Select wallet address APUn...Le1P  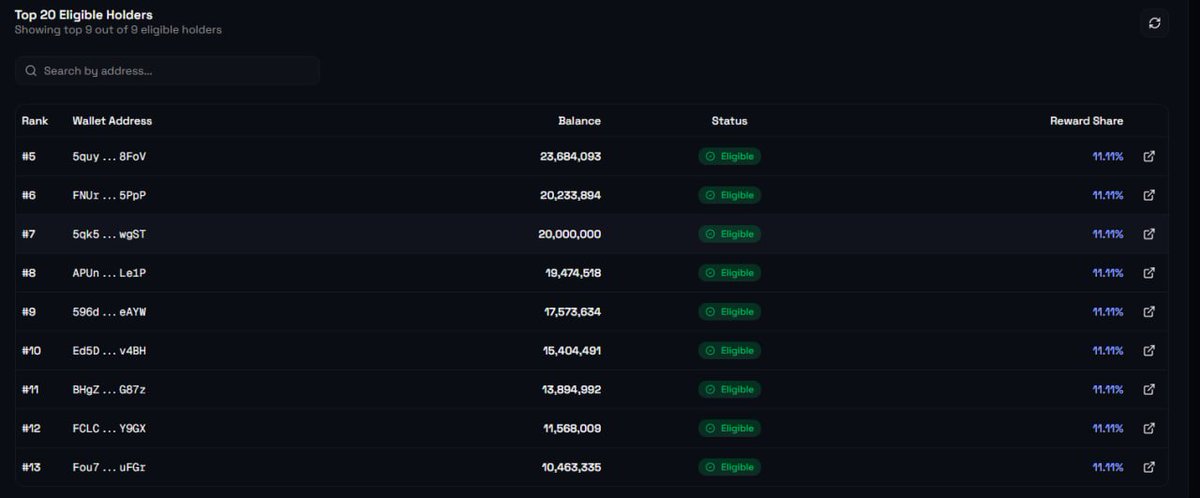[x=110, y=273]
